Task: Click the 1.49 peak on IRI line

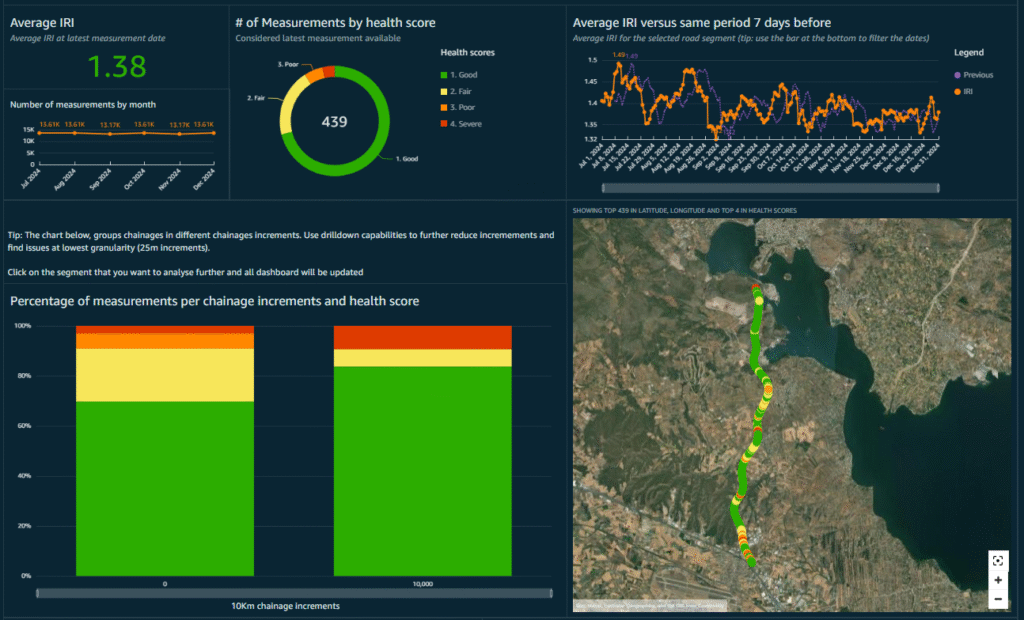Action: [618, 64]
